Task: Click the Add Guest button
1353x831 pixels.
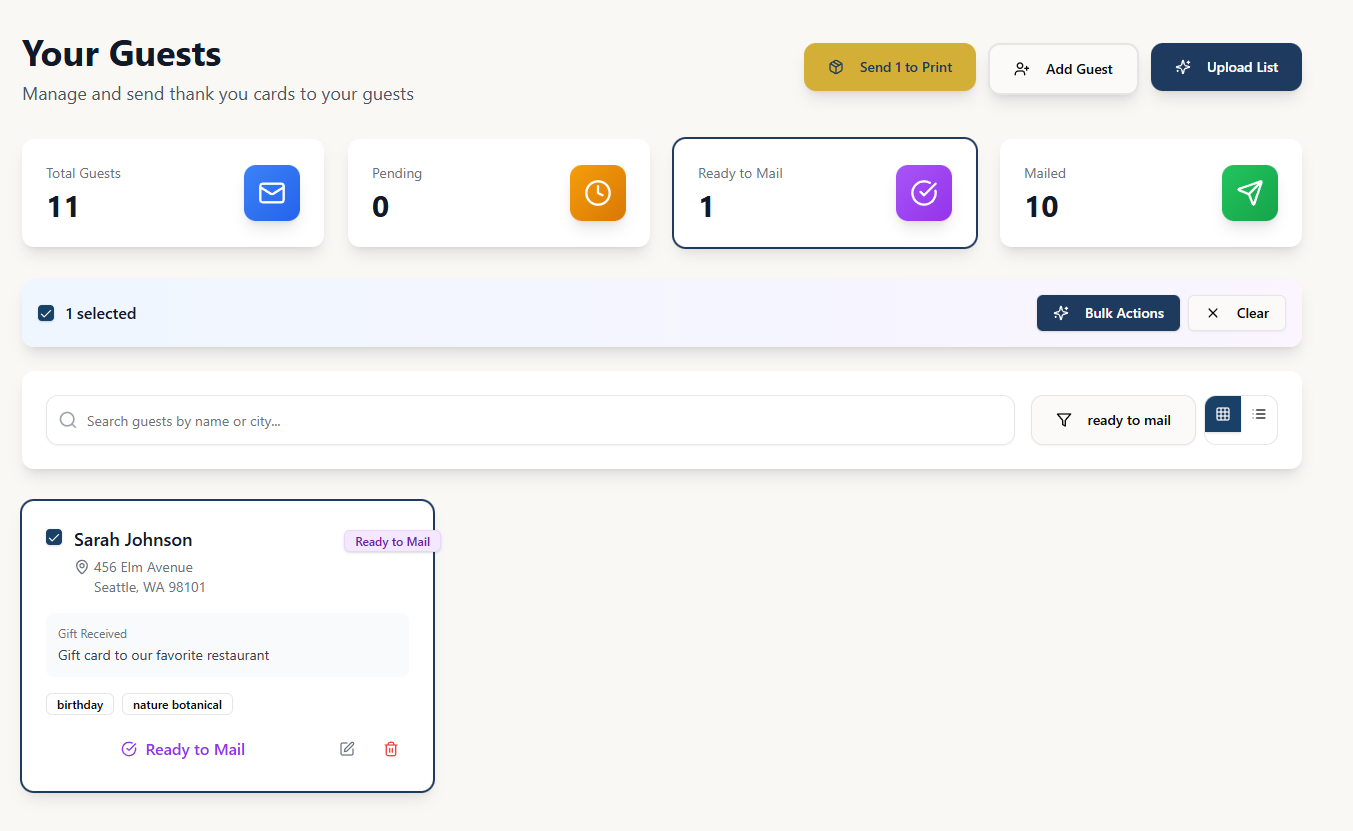Action: 1063,69
